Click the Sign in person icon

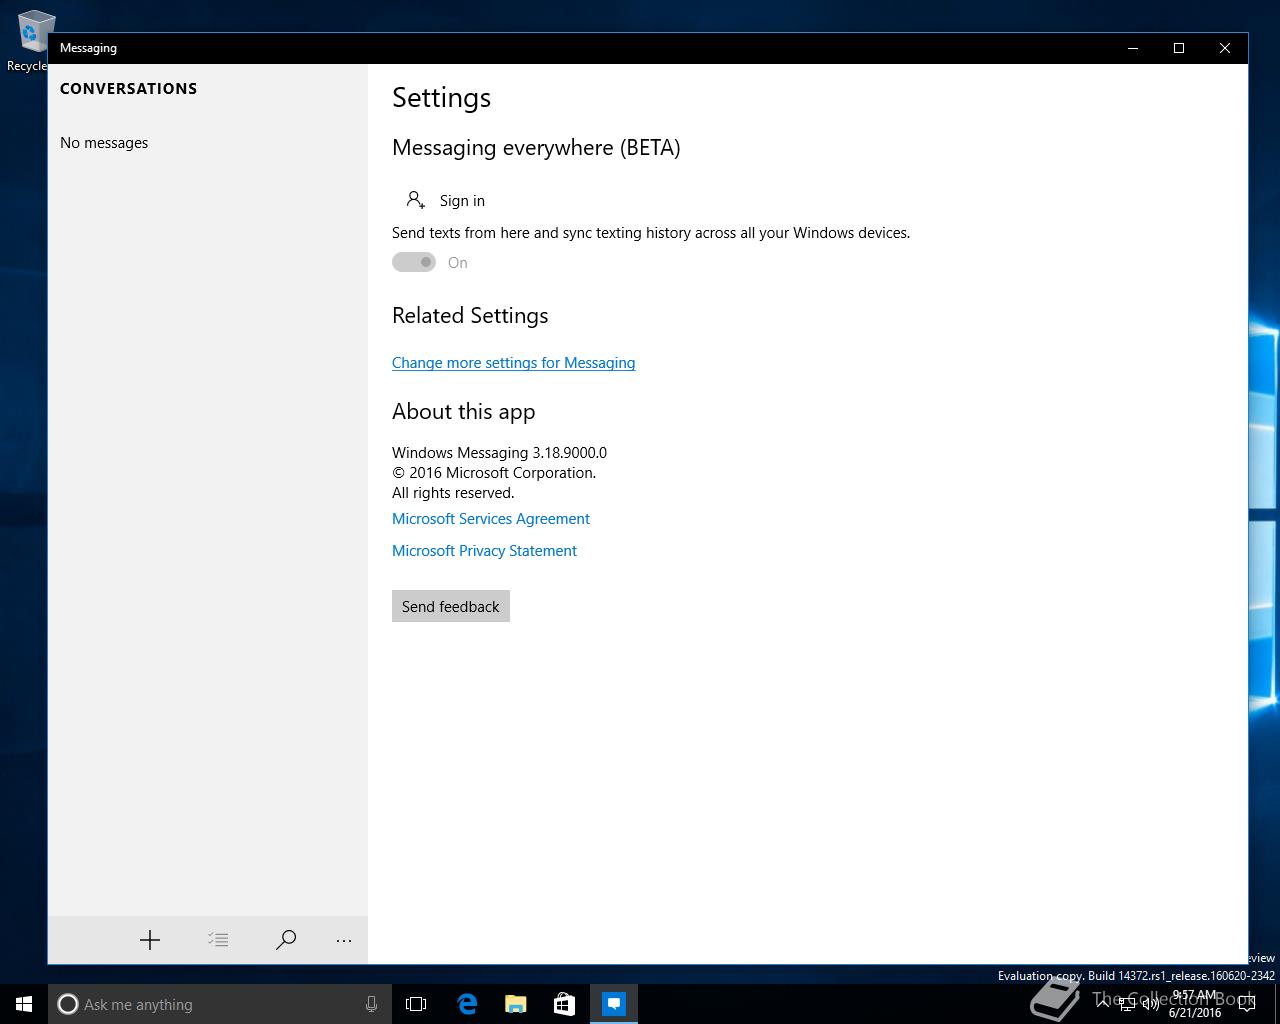416,200
